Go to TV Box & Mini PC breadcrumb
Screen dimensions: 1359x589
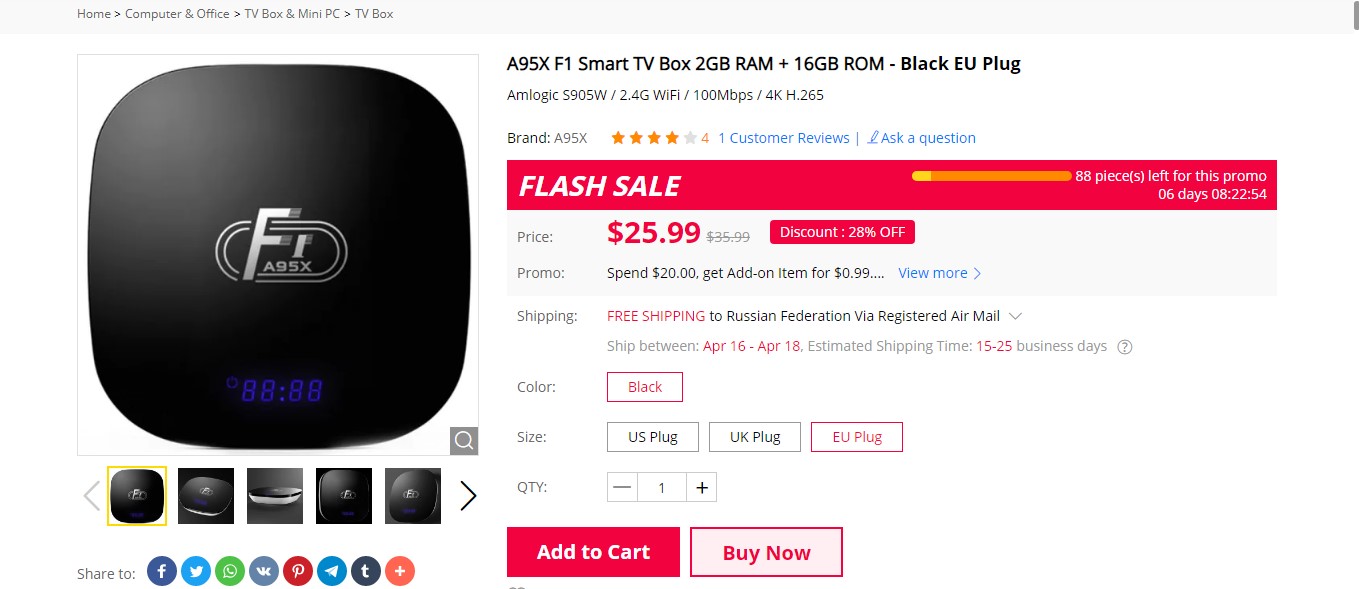click(x=292, y=14)
